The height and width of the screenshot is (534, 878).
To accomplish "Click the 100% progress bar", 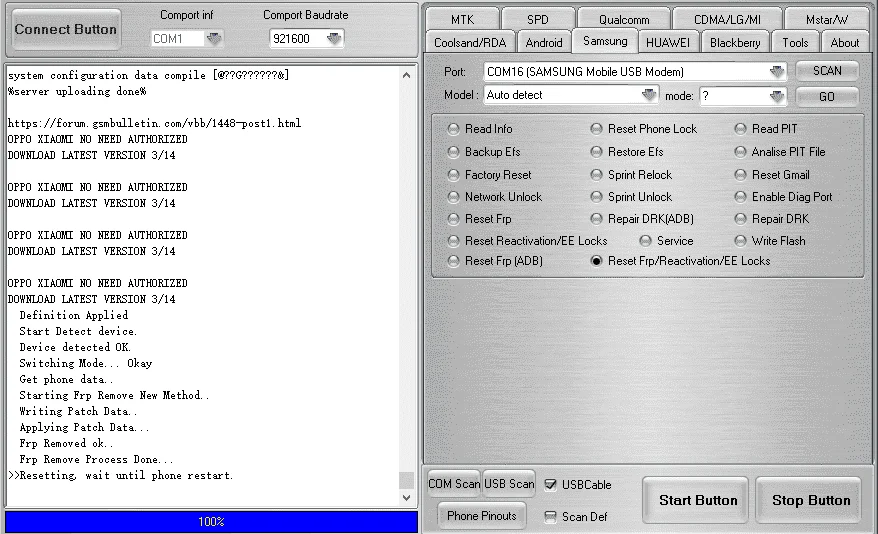I will pos(211,522).
